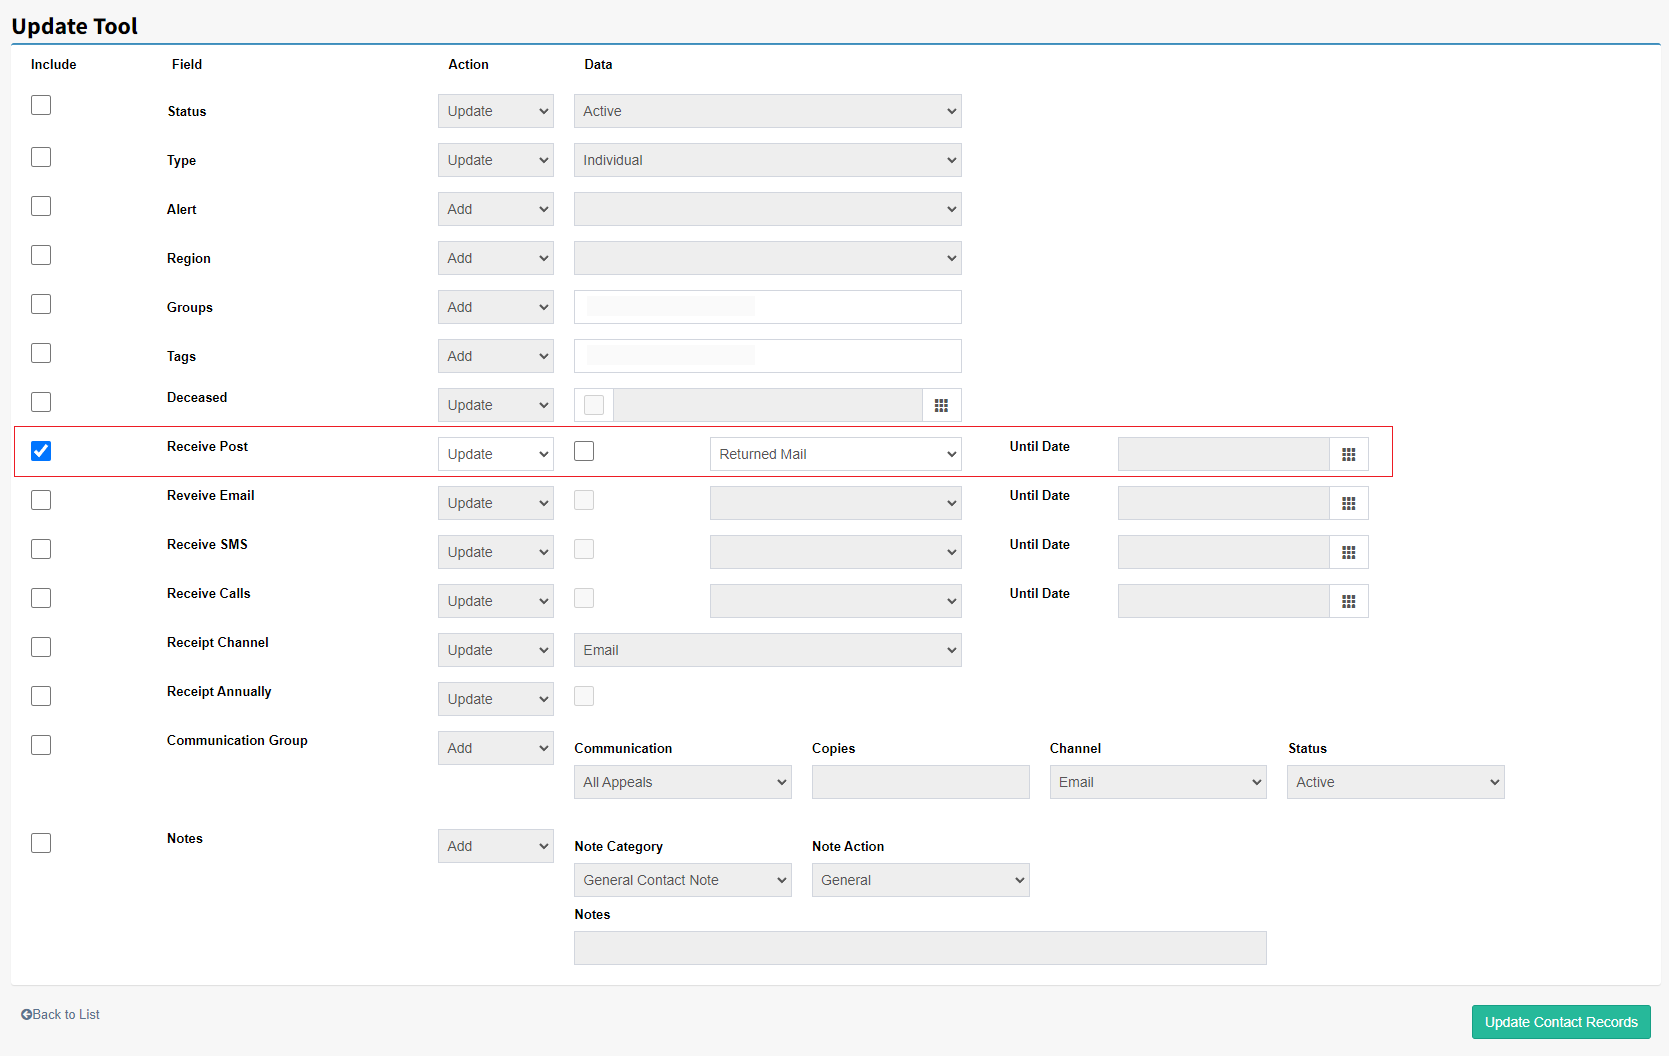Open the Receipt Channel action Update dropdown

click(x=496, y=650)
